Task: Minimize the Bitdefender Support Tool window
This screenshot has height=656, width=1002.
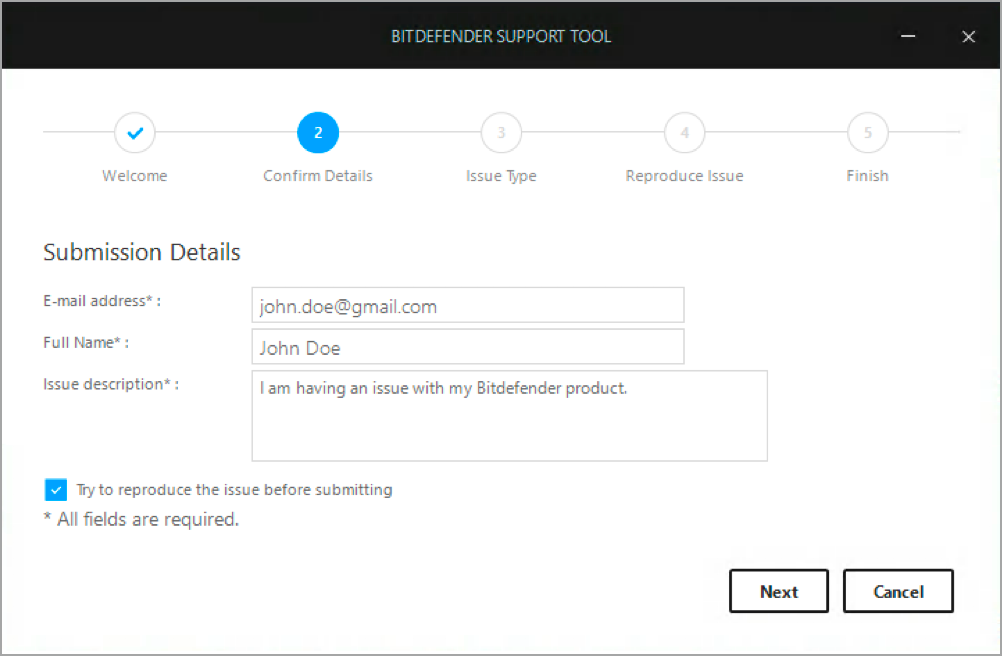Action: coord(908,36)
